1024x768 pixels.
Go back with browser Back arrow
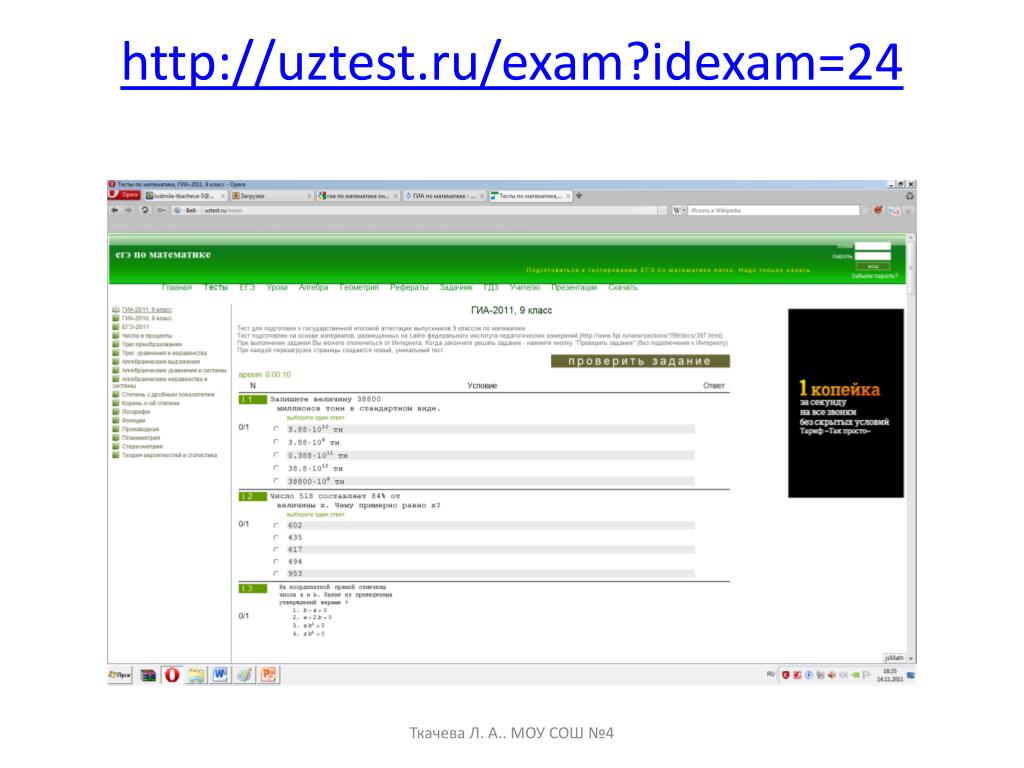115,210
